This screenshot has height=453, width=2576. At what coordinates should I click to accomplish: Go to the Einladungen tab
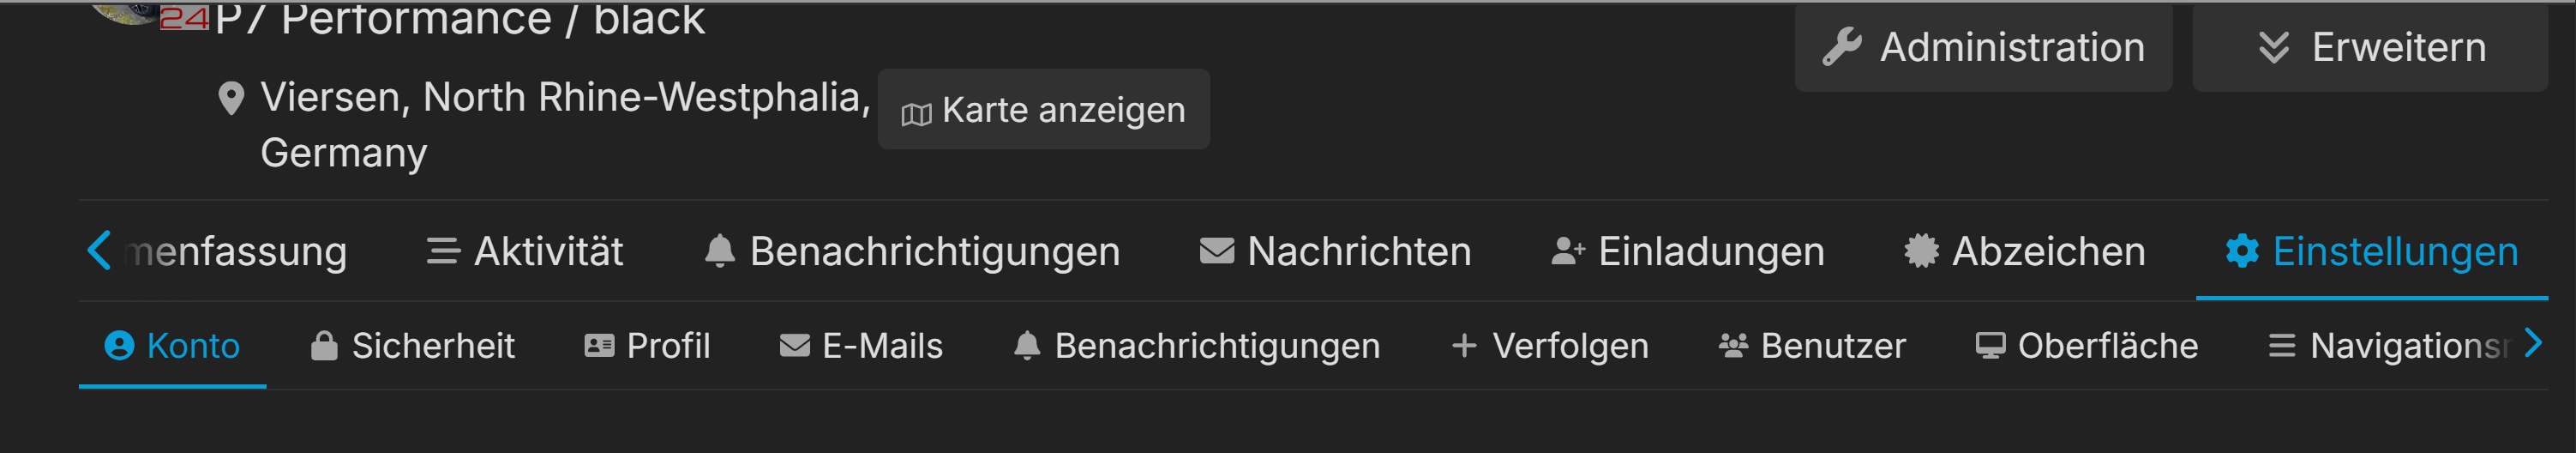(x=1687, y=251)
